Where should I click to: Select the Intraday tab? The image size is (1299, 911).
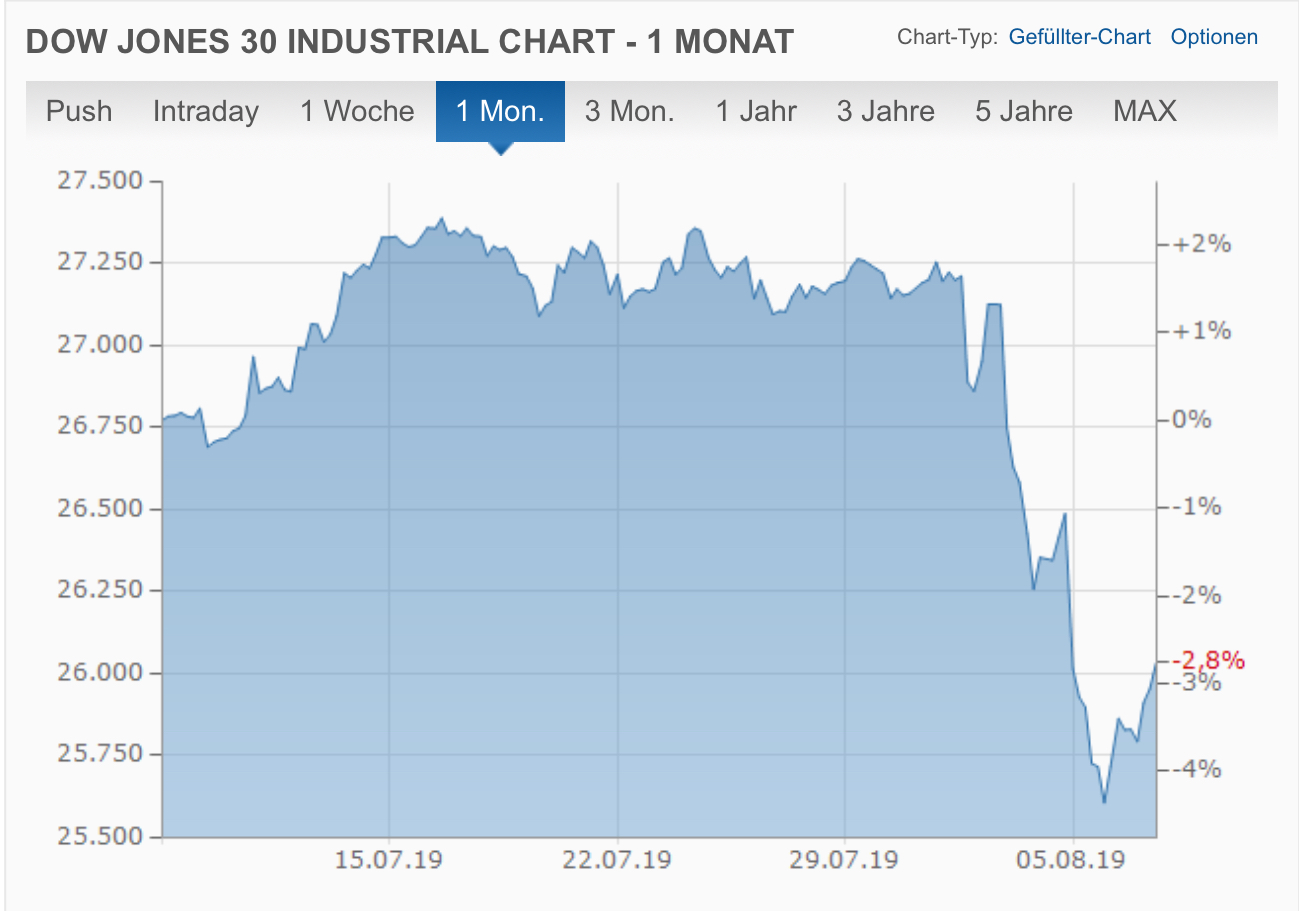pos(205,111)
